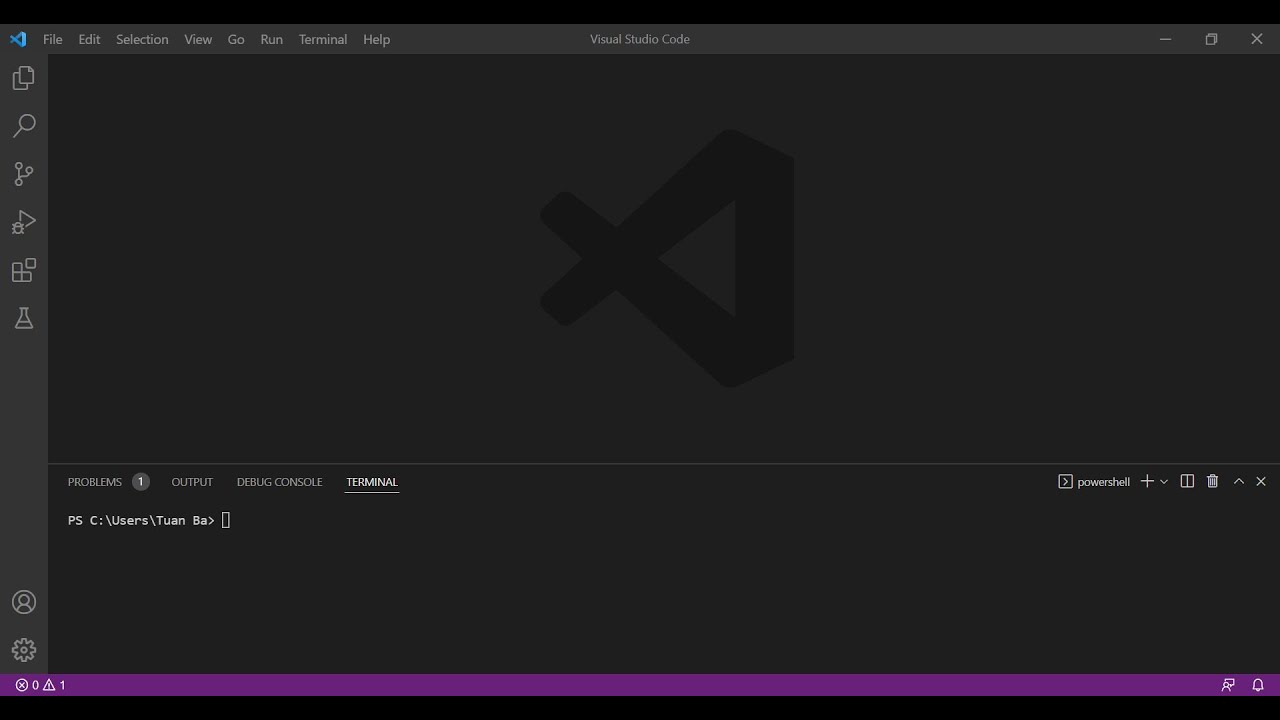1280x720 pixels.
Task: Click the terminal prompt input area
Action: (226, 520)
